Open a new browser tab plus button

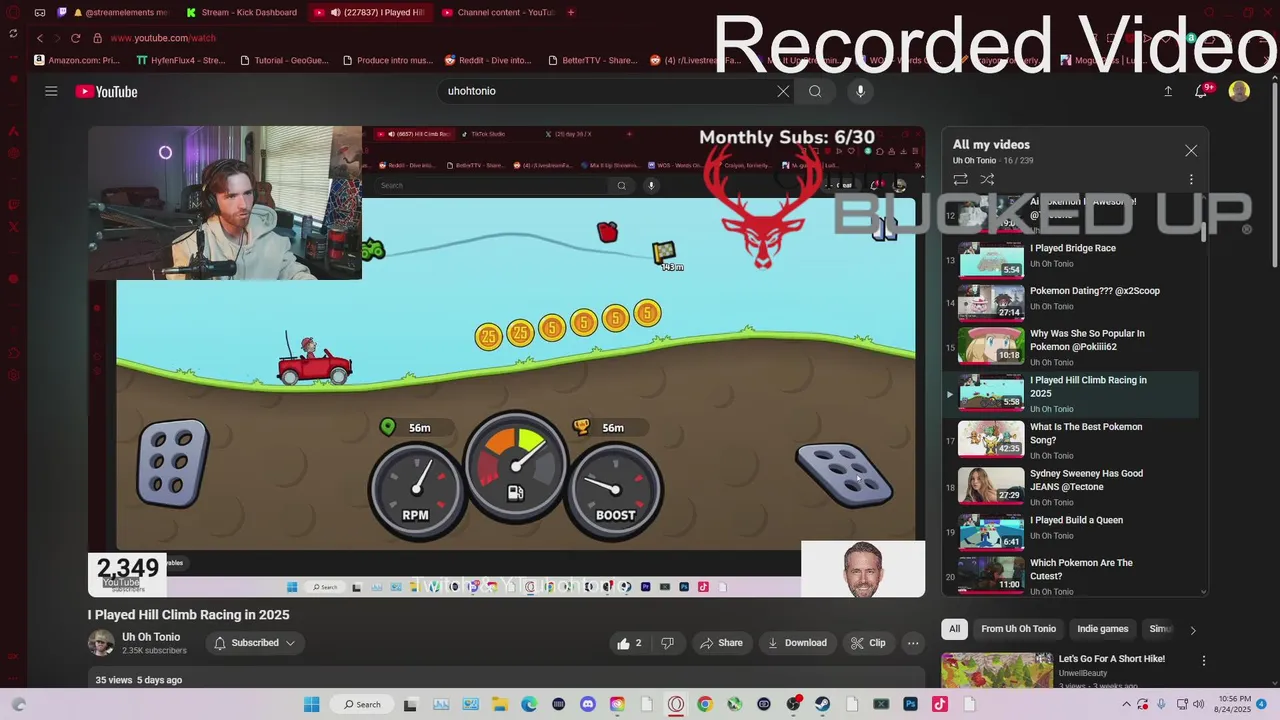tap(571, 12)
